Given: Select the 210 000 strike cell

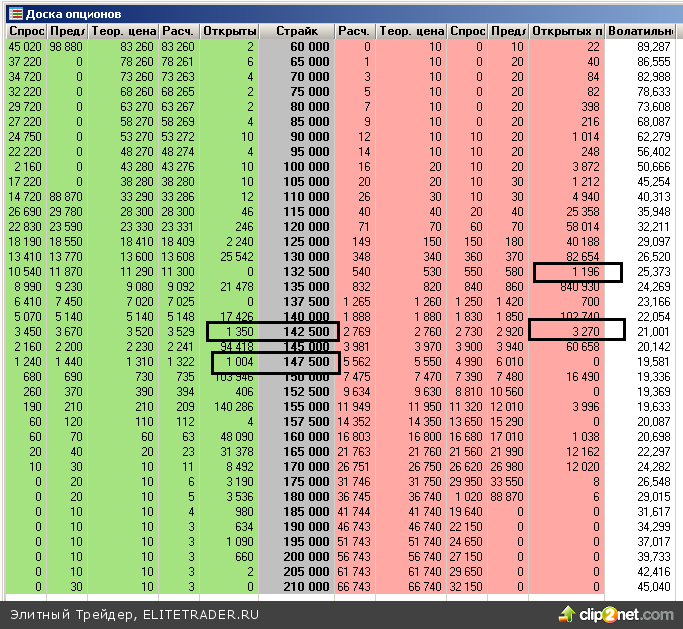Looking at the screenshot, I should click(x=297, y=586).
